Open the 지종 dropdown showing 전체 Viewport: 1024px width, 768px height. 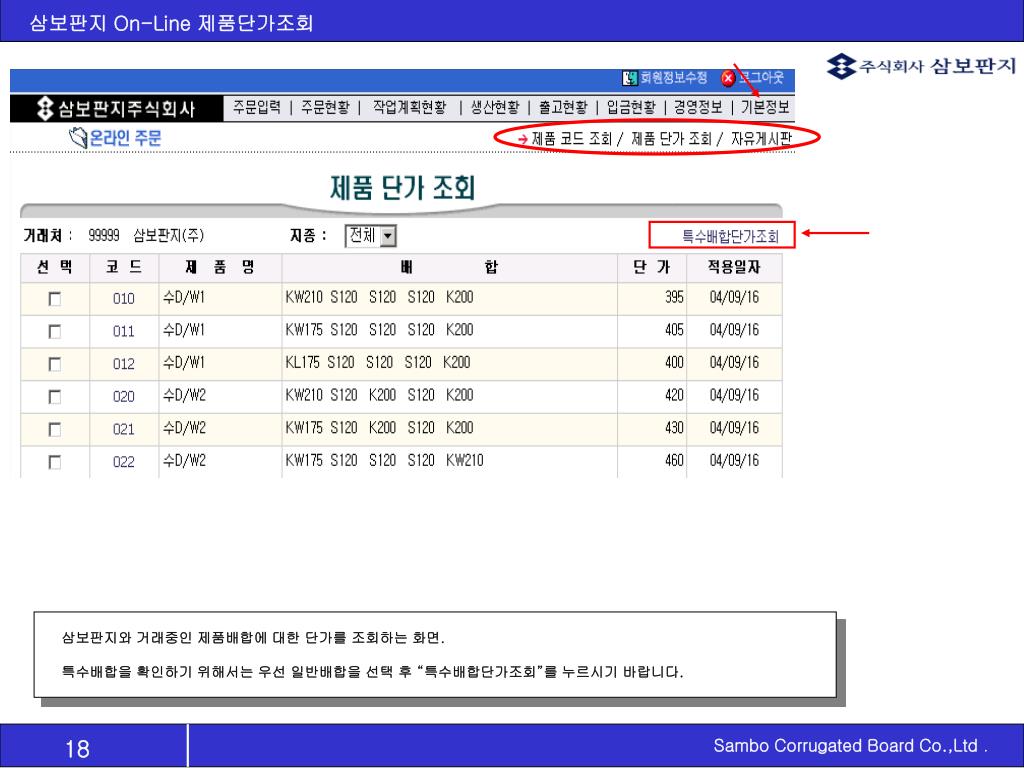(x=370, y=236)
